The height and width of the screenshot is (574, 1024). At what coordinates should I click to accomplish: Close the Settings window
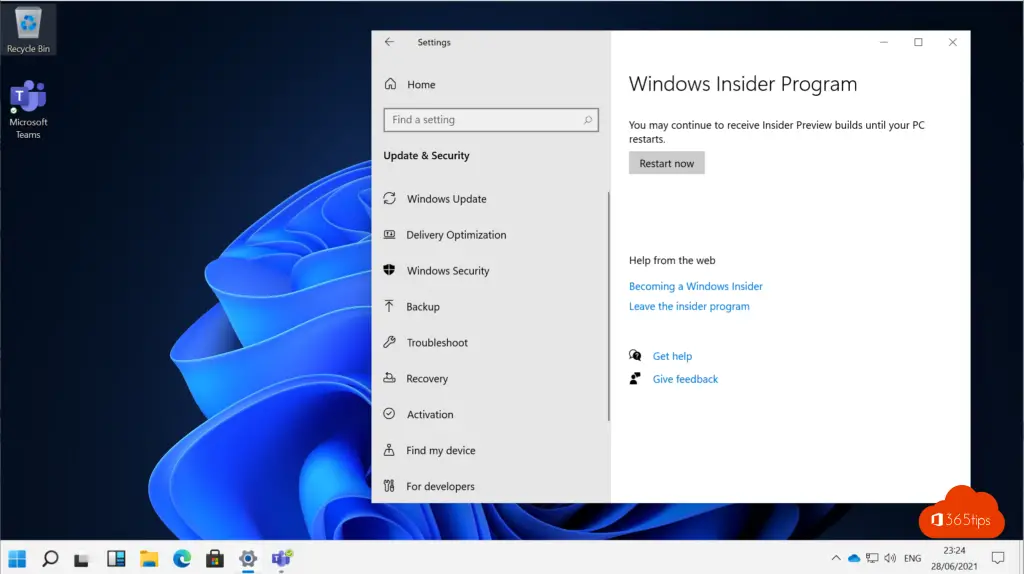[x=953, y=42]
